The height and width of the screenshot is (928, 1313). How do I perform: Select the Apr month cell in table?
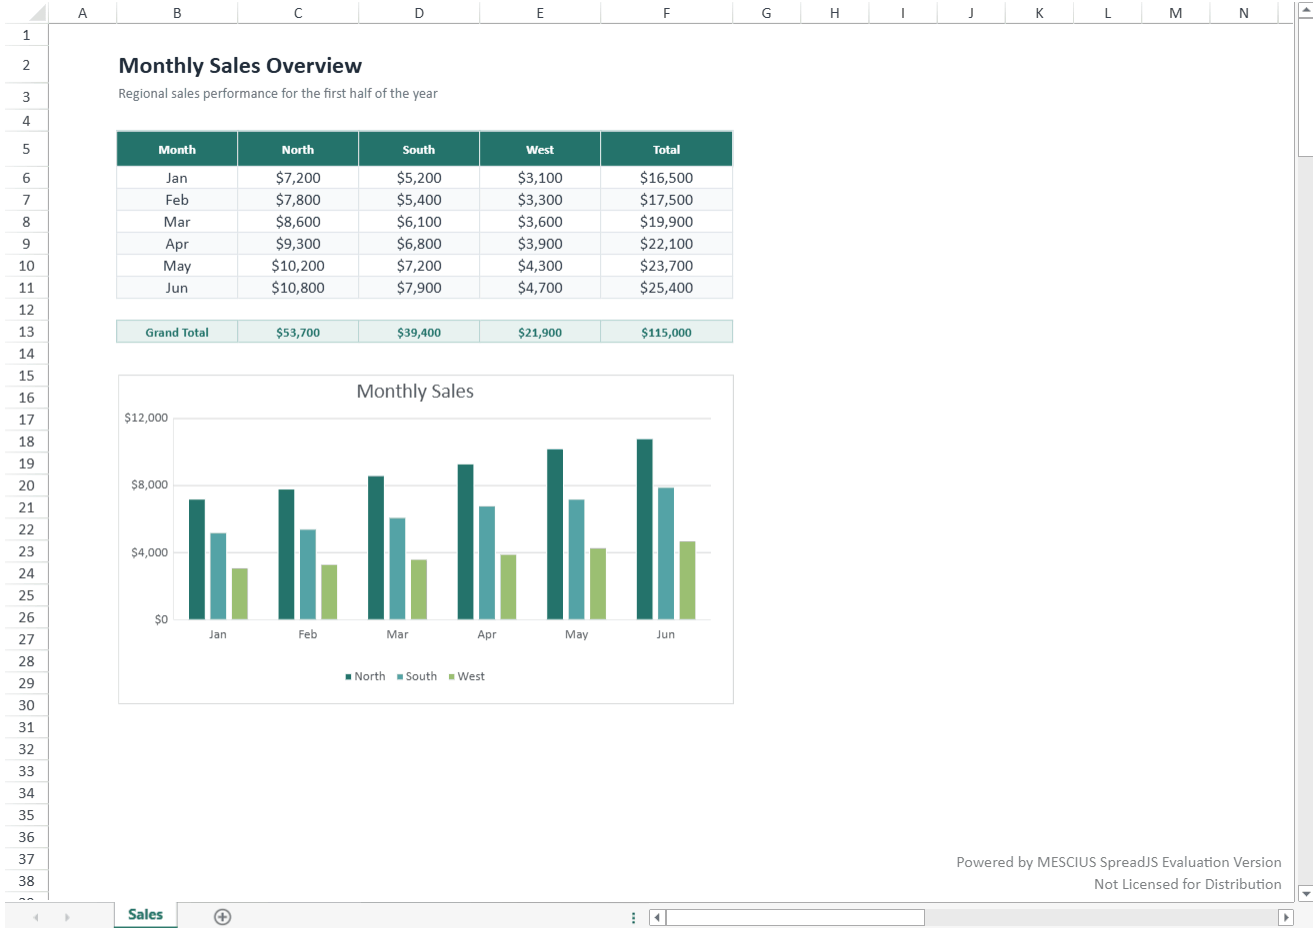coord(177,244)
